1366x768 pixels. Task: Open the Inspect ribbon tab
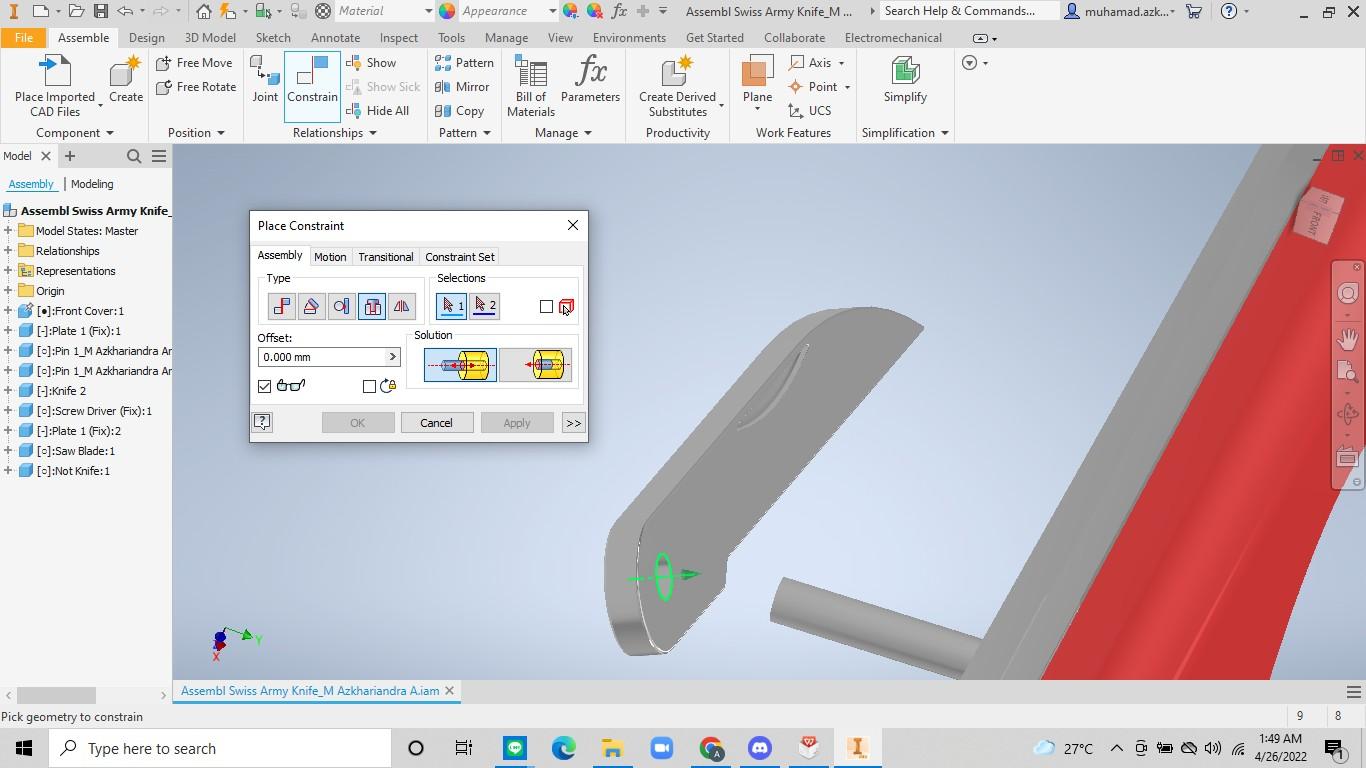(x=398, y=38)
